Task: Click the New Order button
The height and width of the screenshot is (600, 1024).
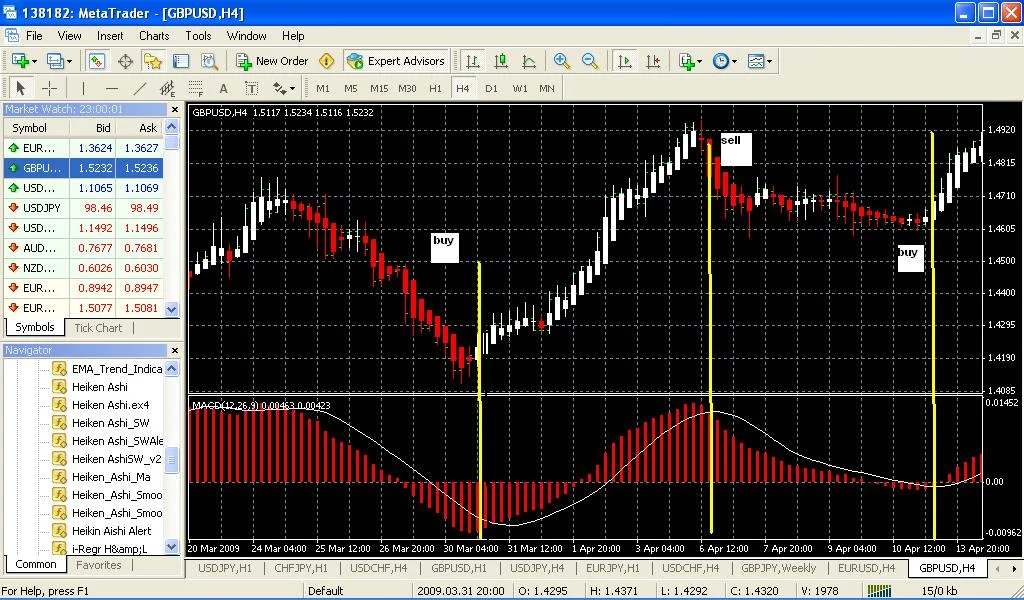Action: click(x=272, y=61)
